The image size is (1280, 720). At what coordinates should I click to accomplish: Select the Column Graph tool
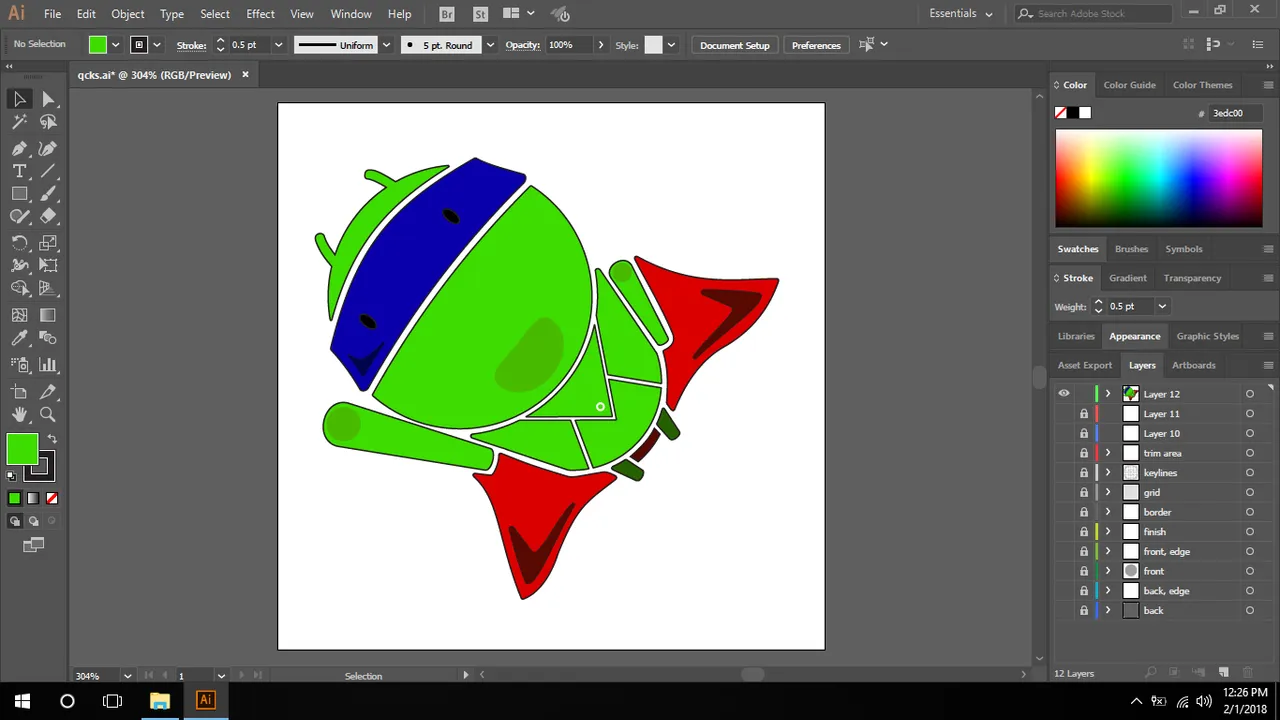(48, 365)
